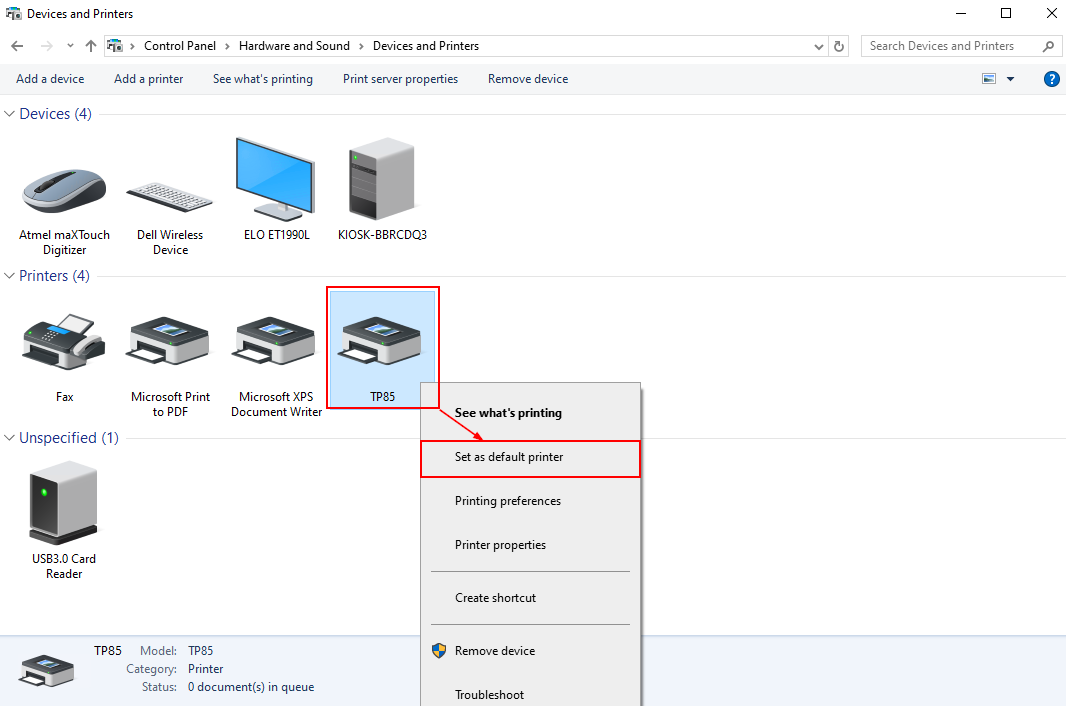
Task: Open the Help question mark icon
Action: click(x=1051, y=79)
